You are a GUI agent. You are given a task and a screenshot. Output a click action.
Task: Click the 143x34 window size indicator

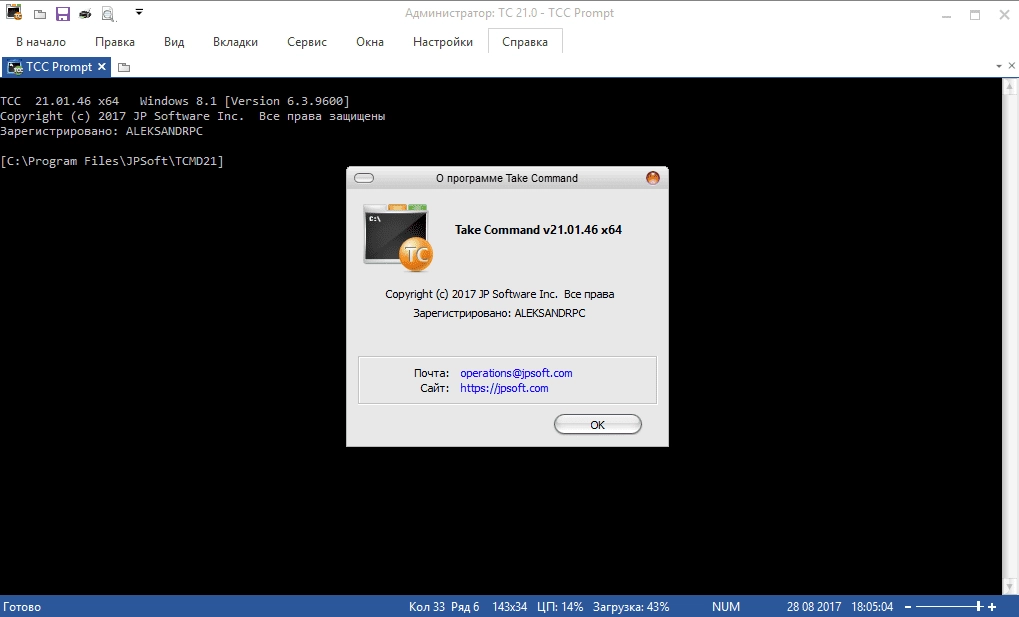(x=510, y=607)
